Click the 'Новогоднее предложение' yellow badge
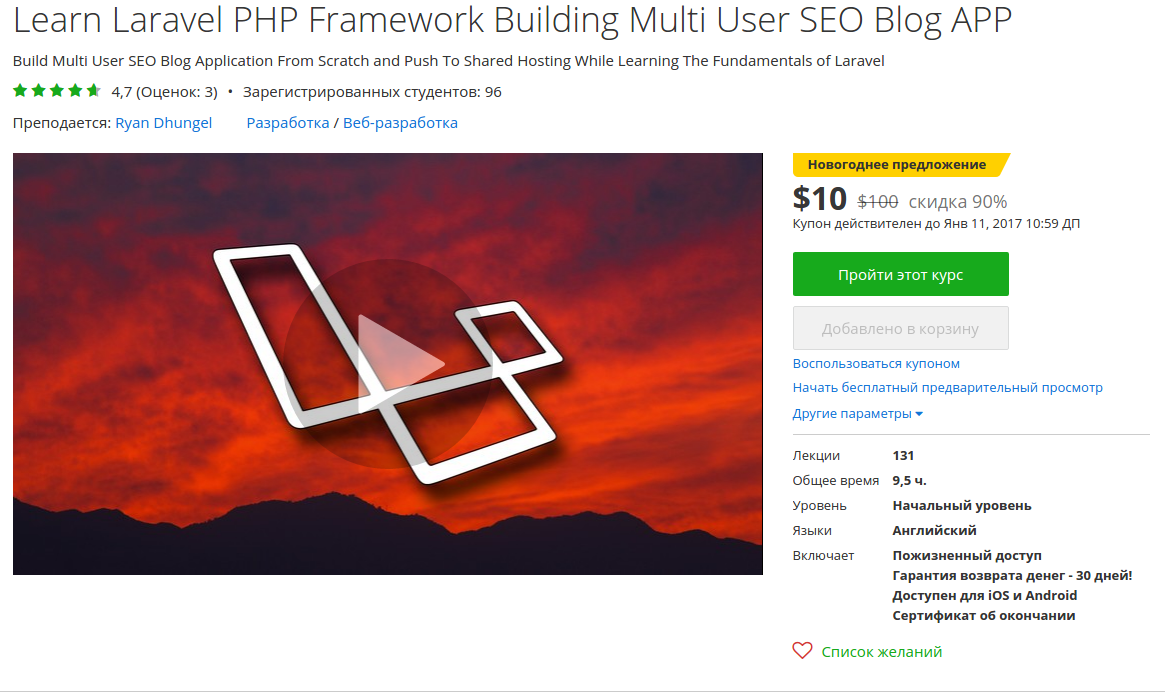 897,165
